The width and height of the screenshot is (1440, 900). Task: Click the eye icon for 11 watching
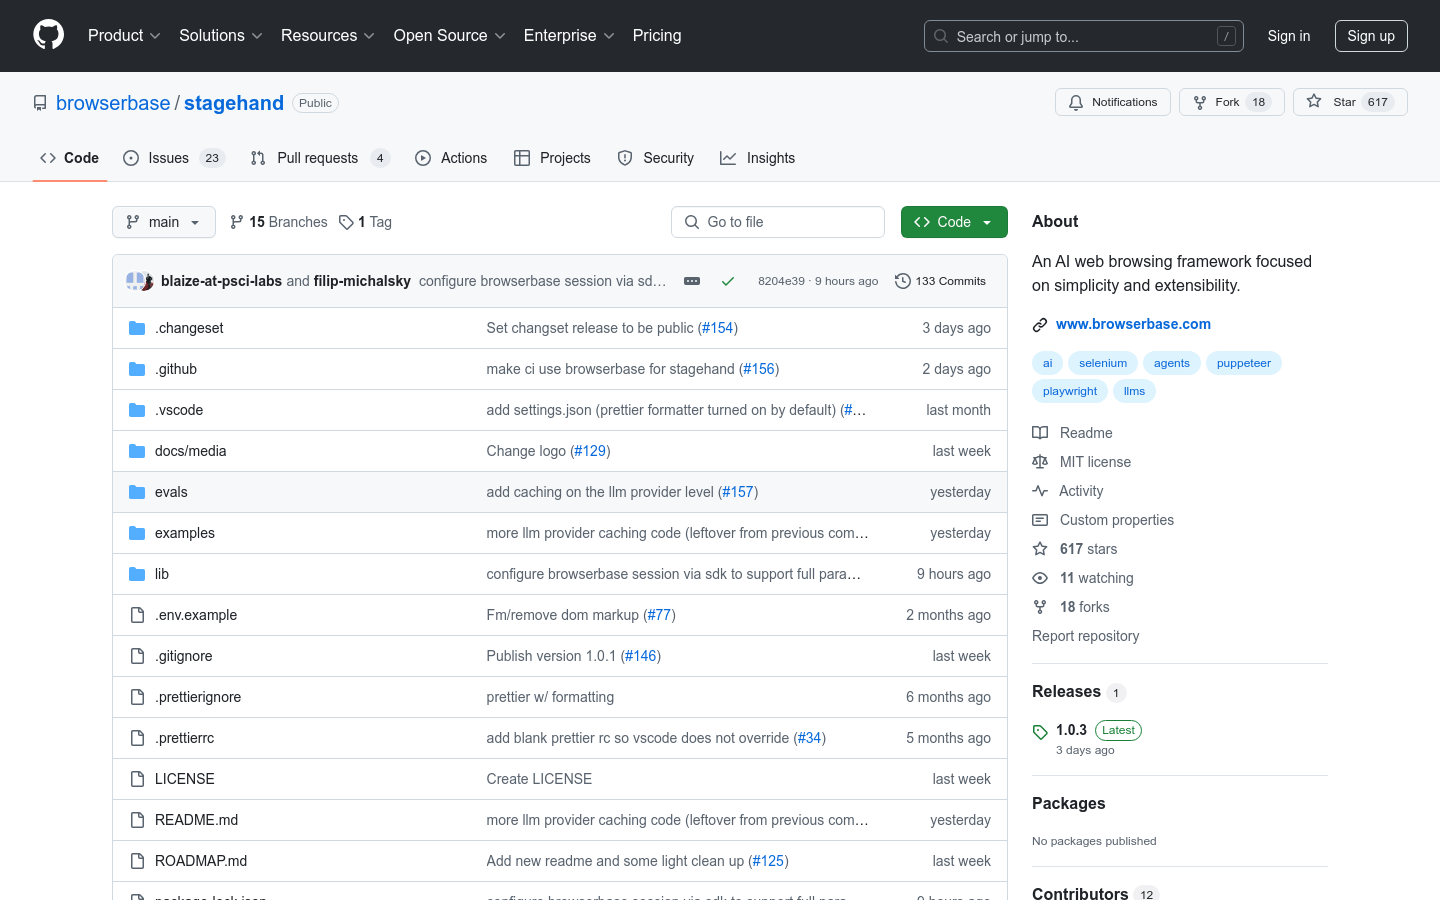coord(1040,578)
